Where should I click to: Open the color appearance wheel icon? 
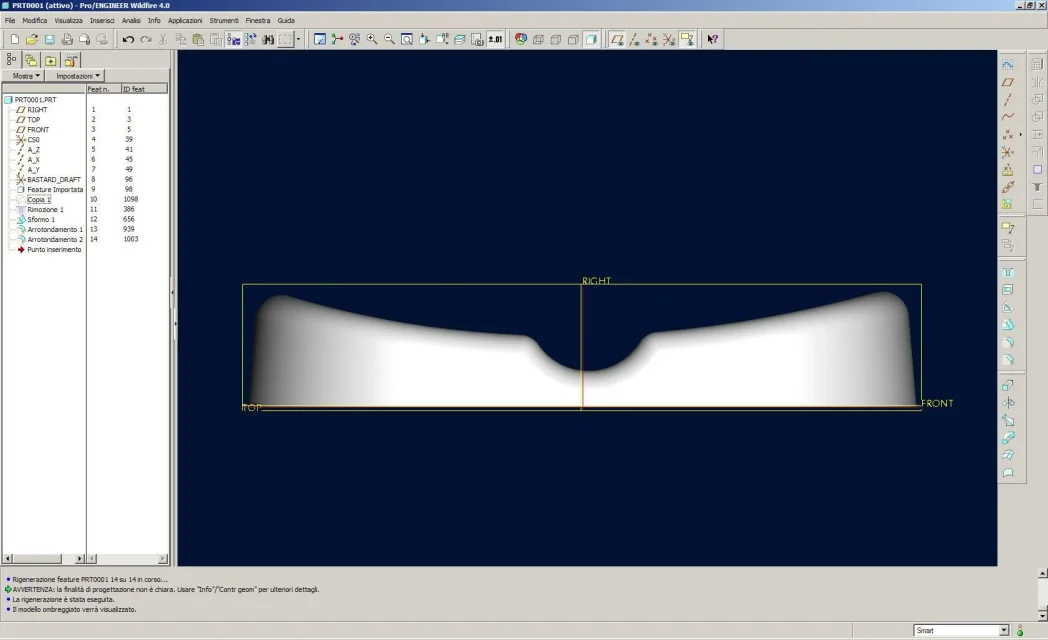click(521, 39)
